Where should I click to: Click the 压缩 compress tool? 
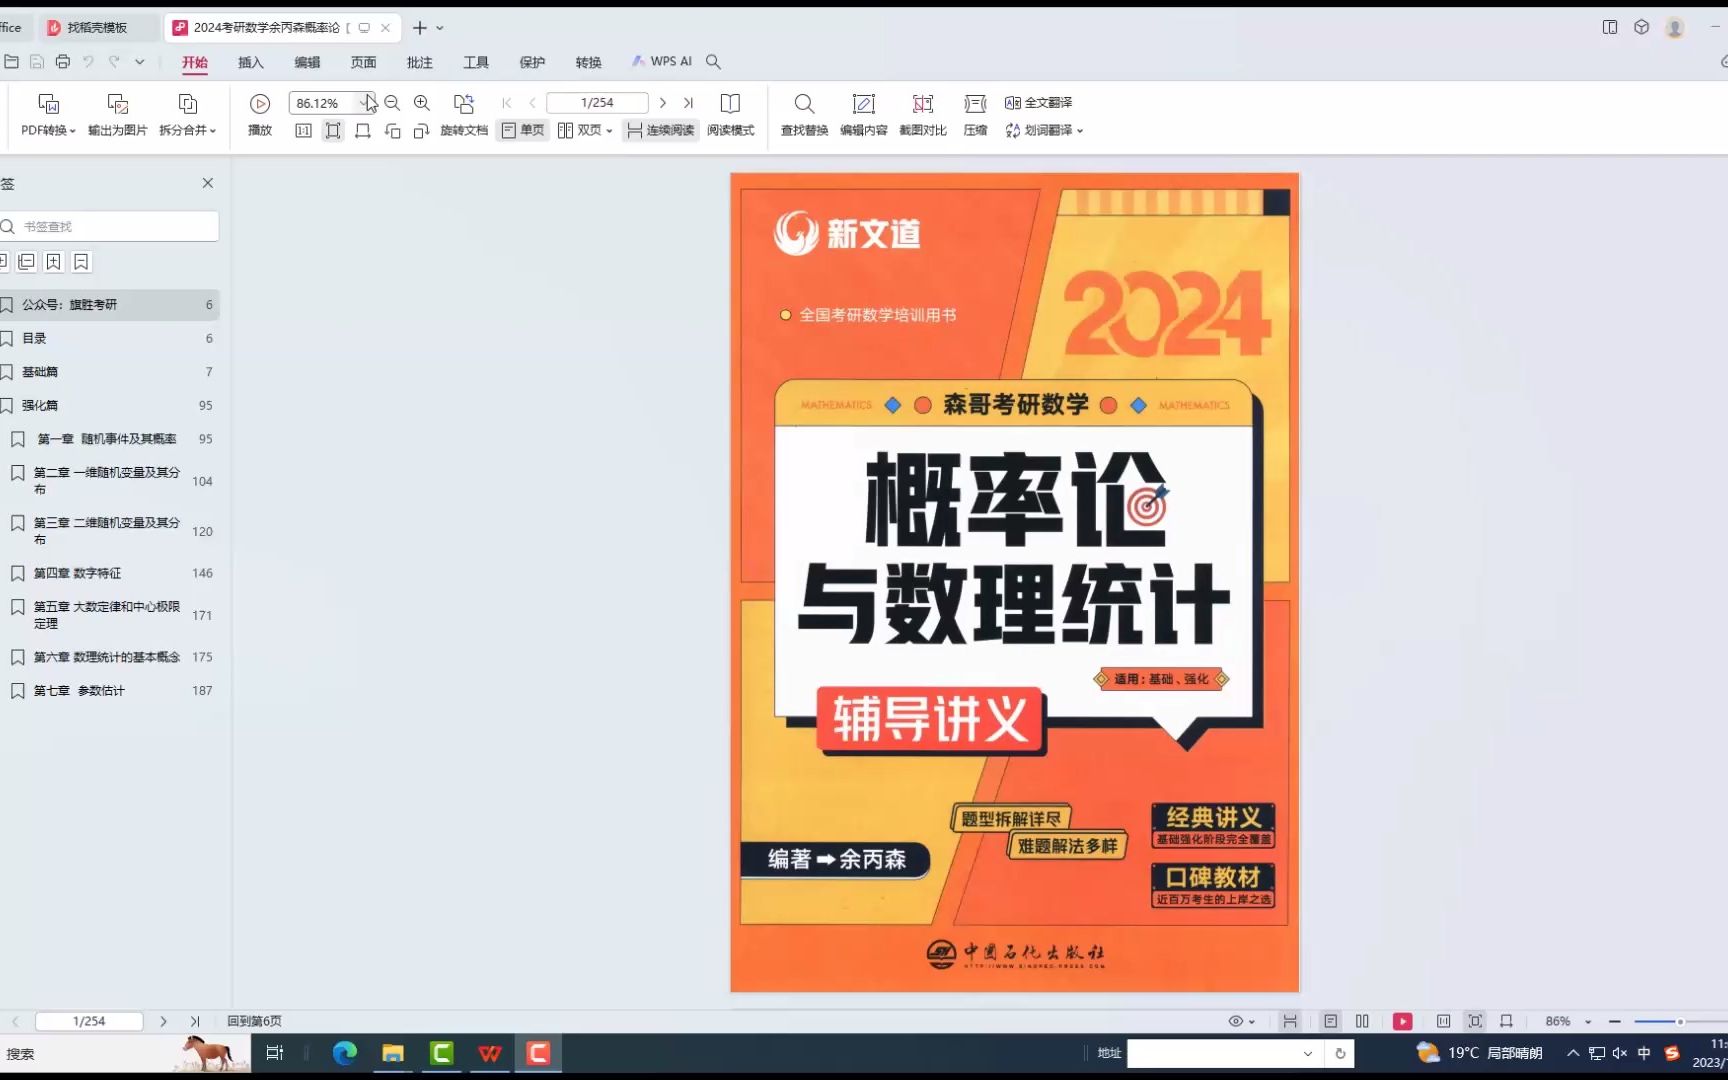[x=975, y=115]
